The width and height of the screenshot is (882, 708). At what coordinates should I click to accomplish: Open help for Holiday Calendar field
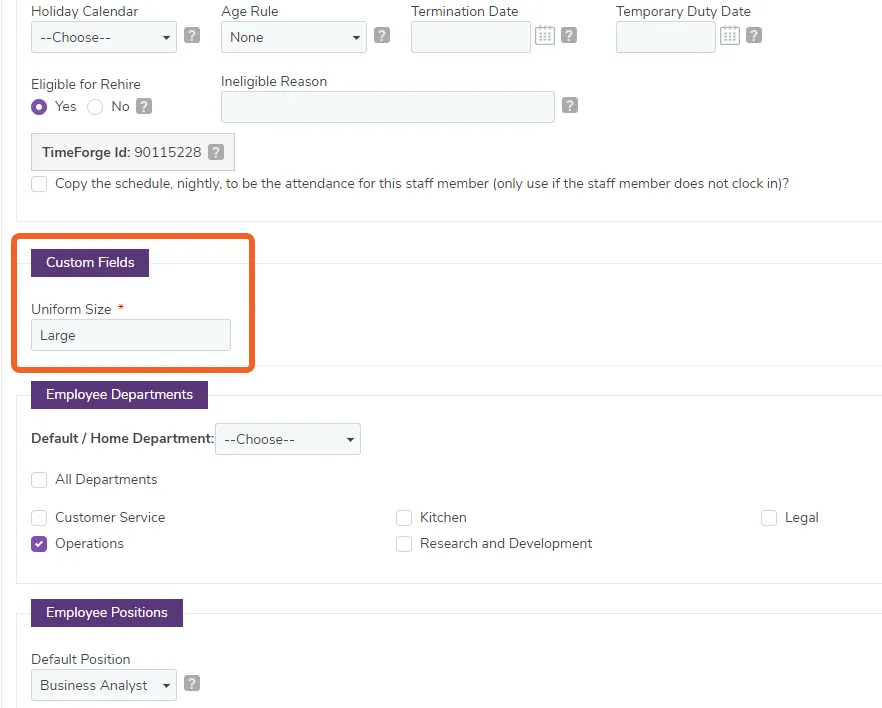point(192,35)
